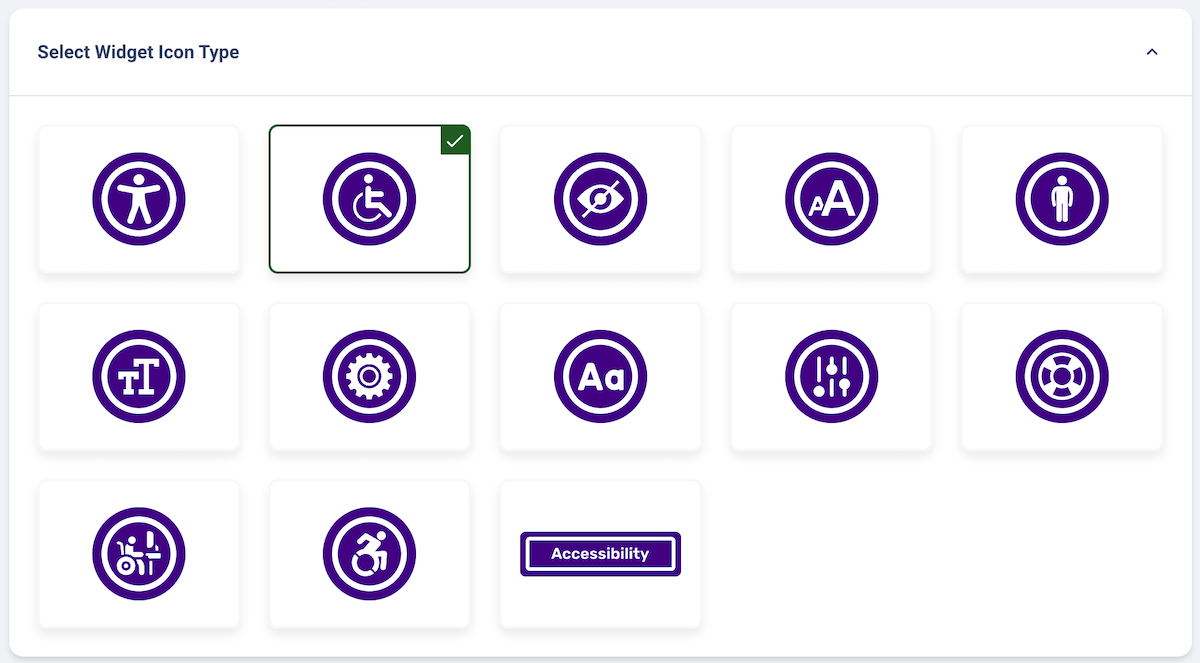Click the green checkmark on selected card
The height and width of the screenshot is (663, 1200).
[x=455, y=141]
